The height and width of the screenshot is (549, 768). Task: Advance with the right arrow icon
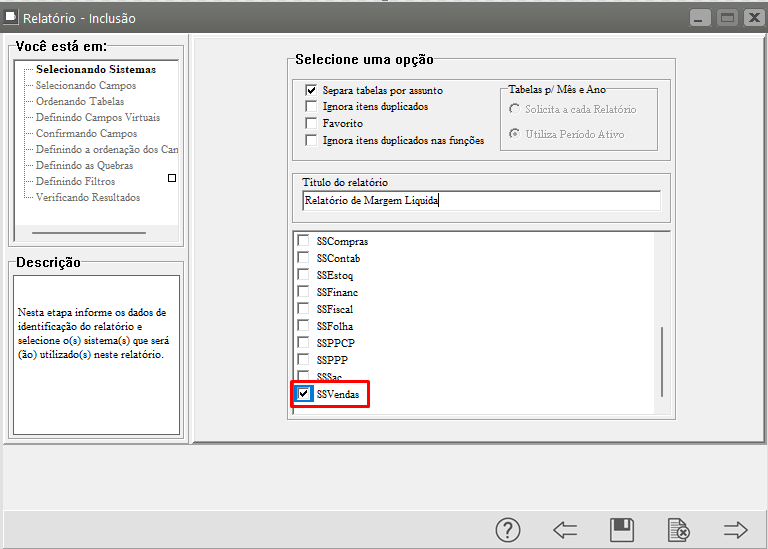736,530
